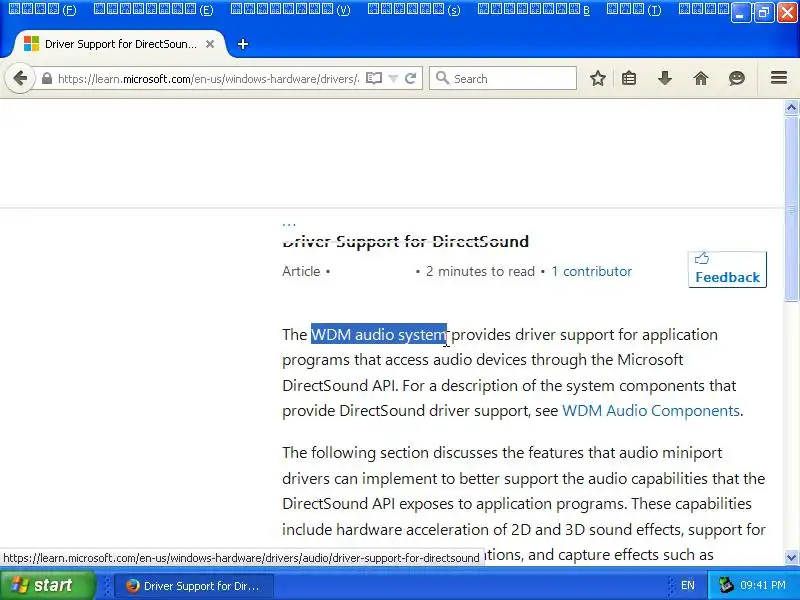Open the menu bar item marked B
Screen dimensions: 800x600
click(x=534, y=9)
